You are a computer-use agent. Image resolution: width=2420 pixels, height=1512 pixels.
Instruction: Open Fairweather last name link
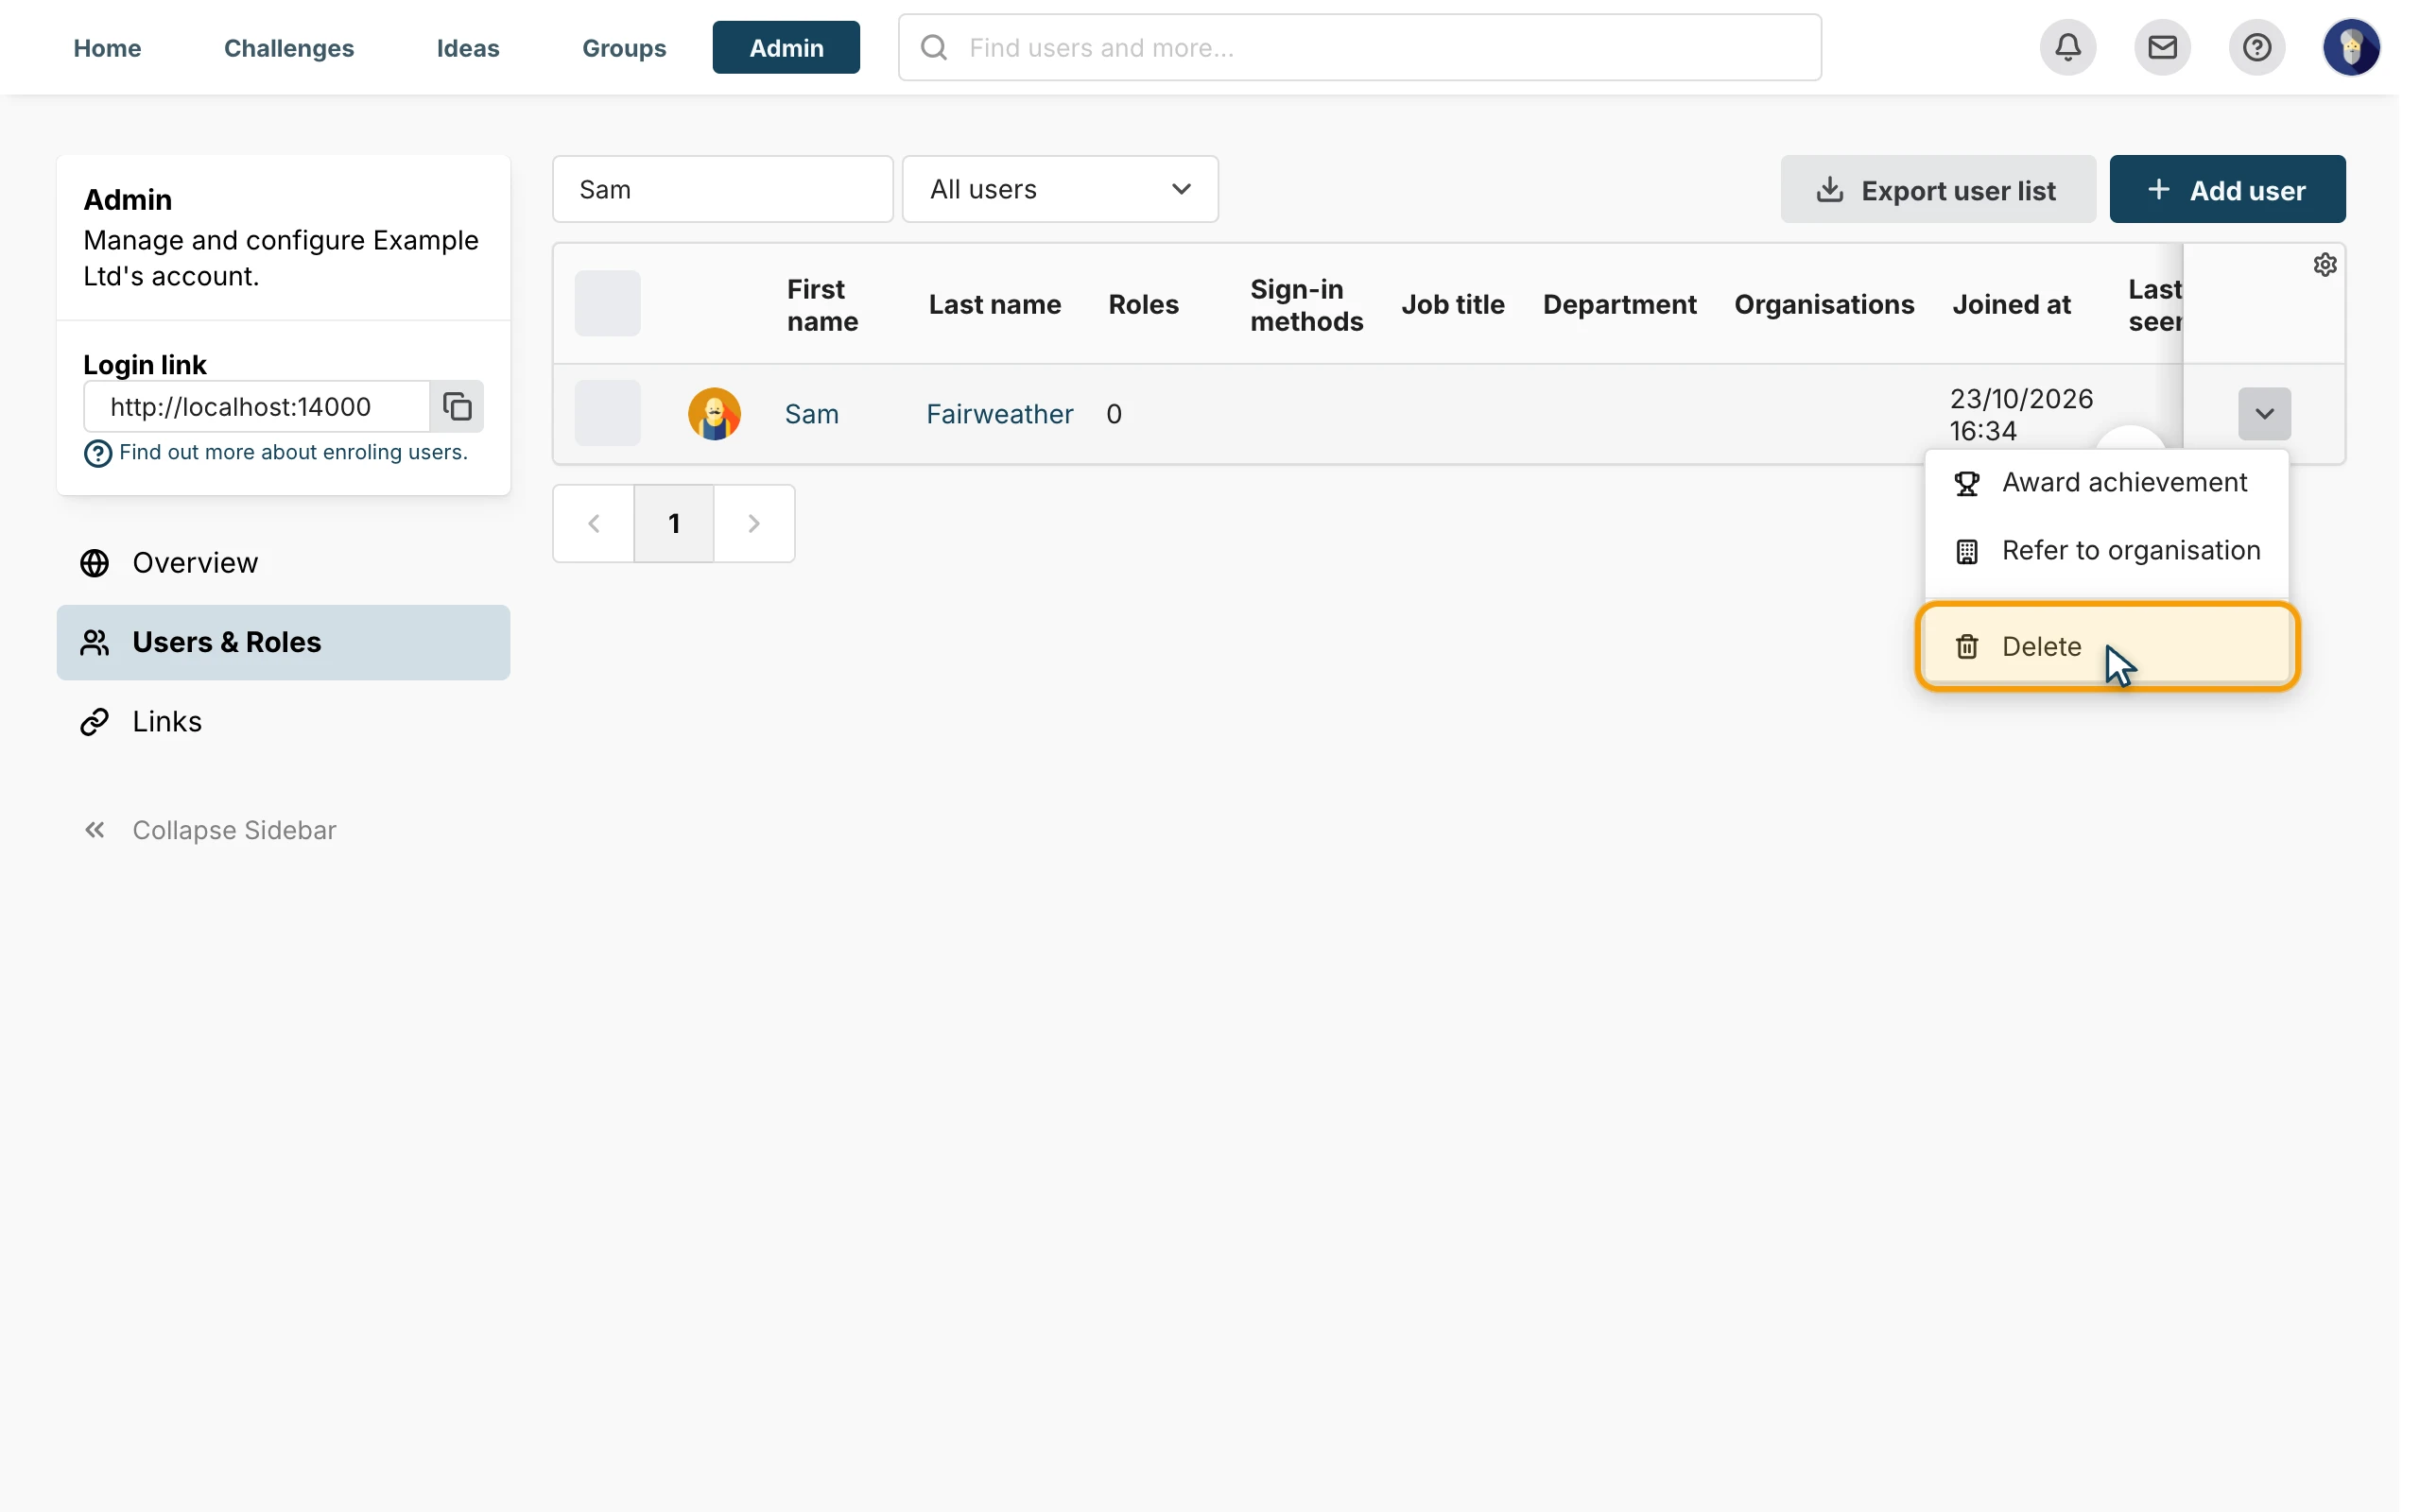(x=999, y=414)
